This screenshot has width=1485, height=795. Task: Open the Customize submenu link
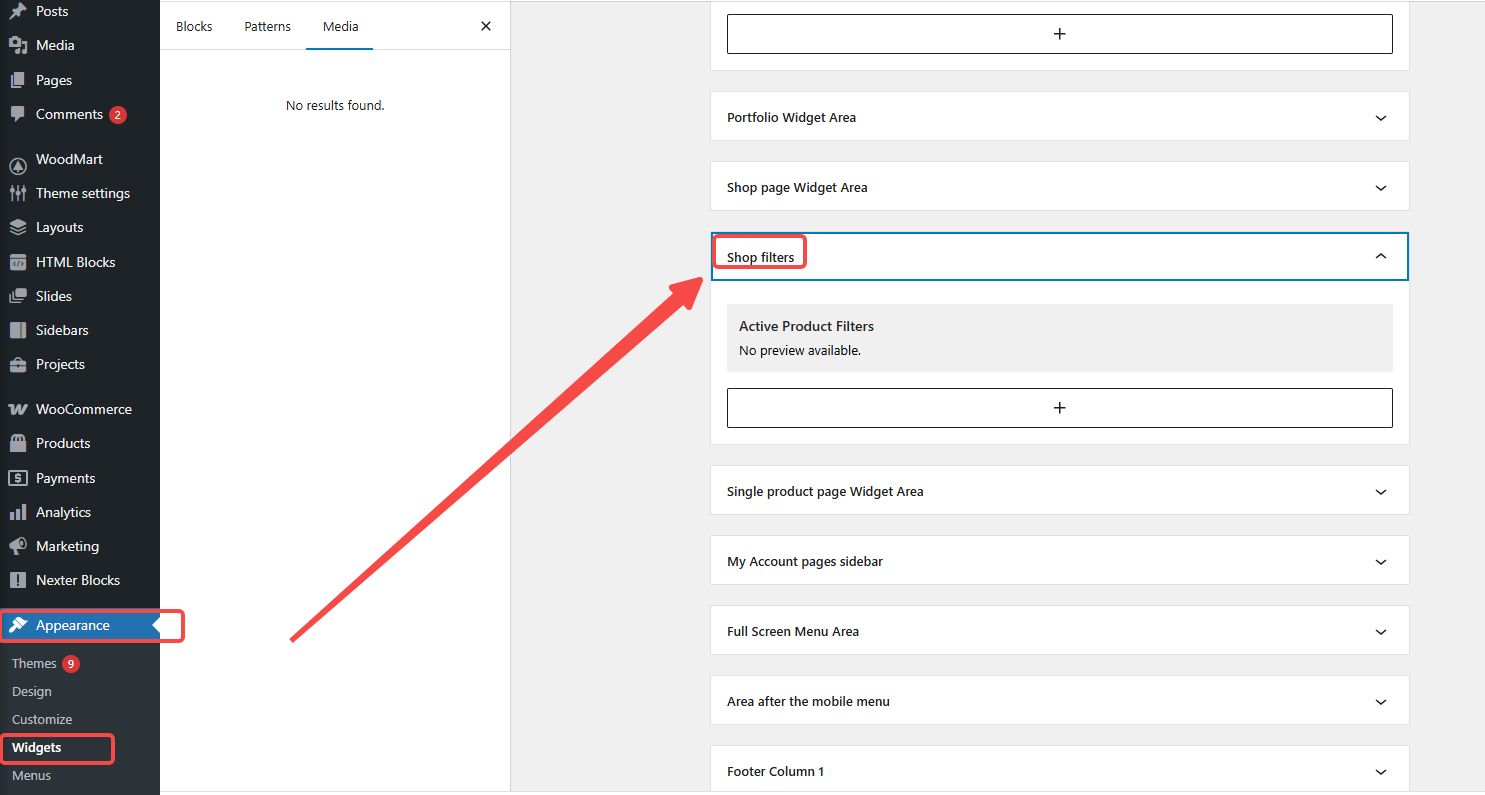[42, 720]
